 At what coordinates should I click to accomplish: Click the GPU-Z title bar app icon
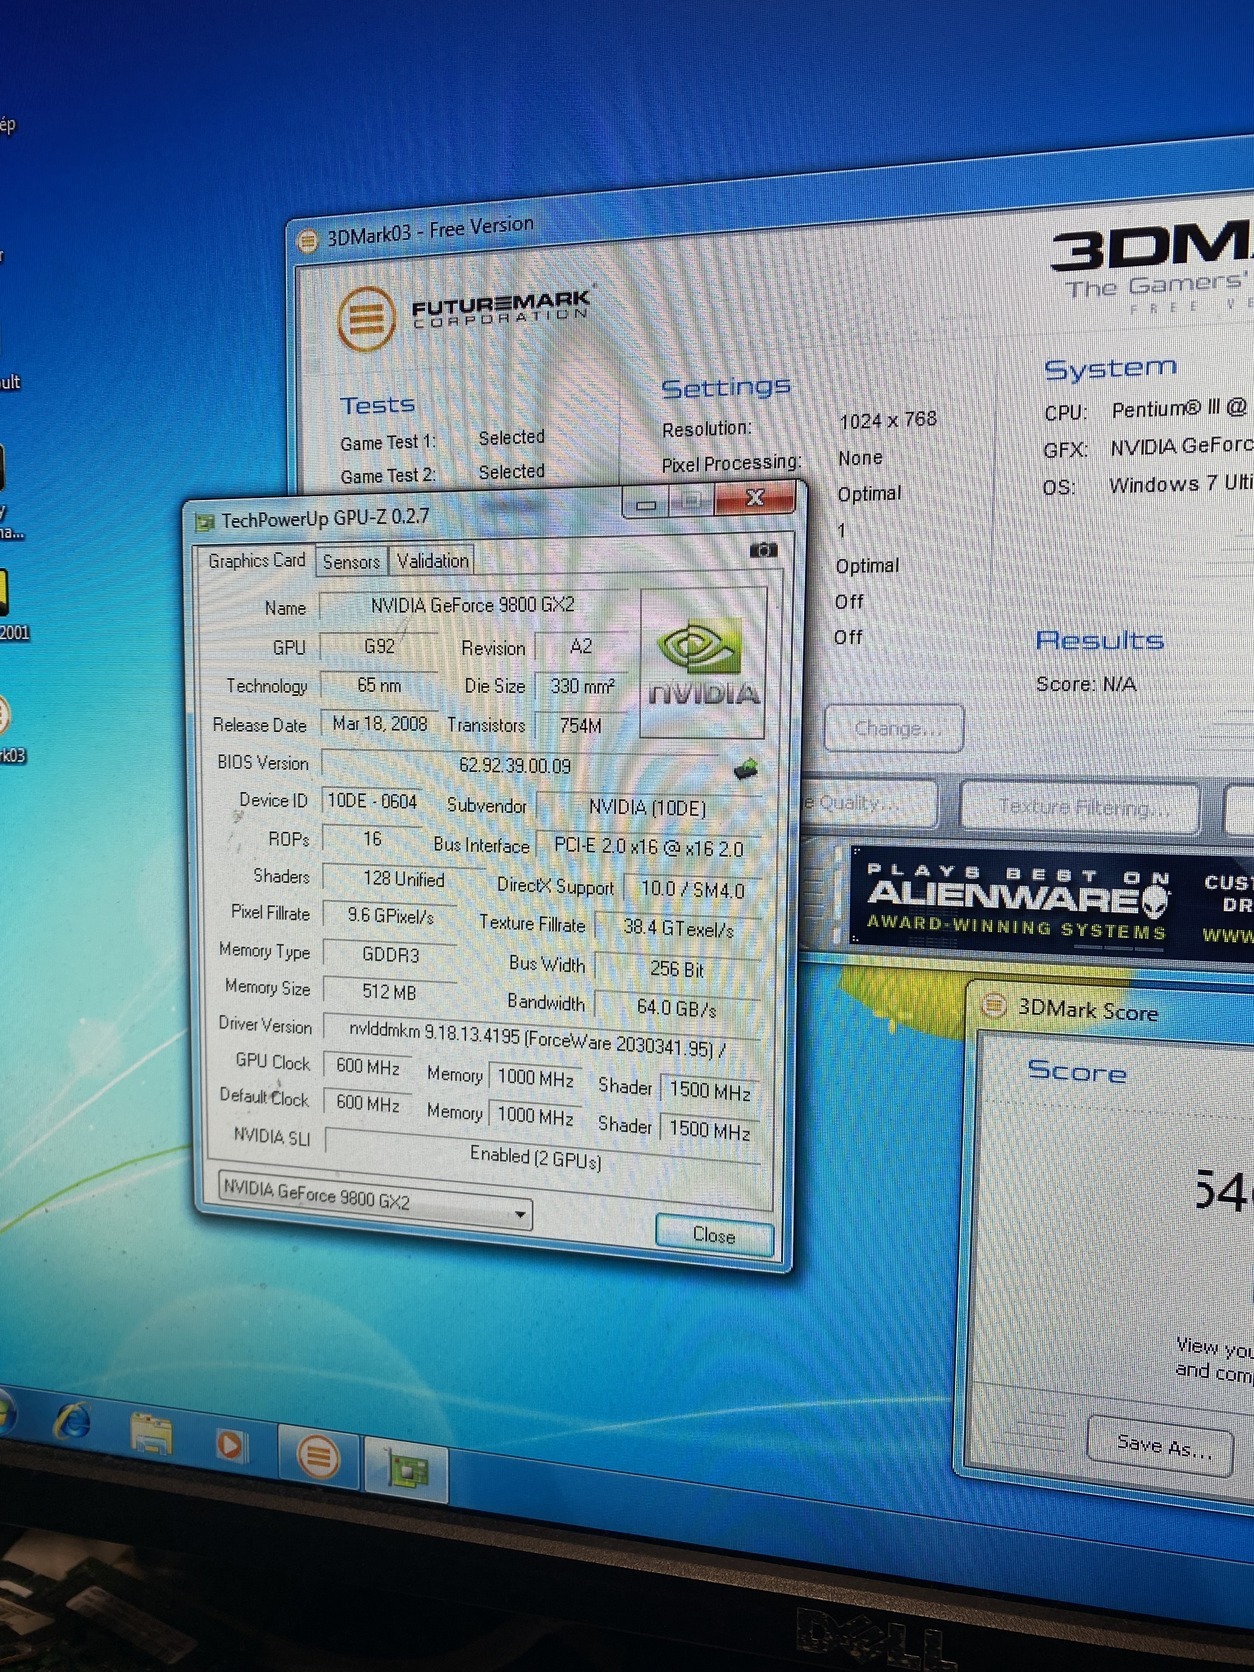click(205, 521)
